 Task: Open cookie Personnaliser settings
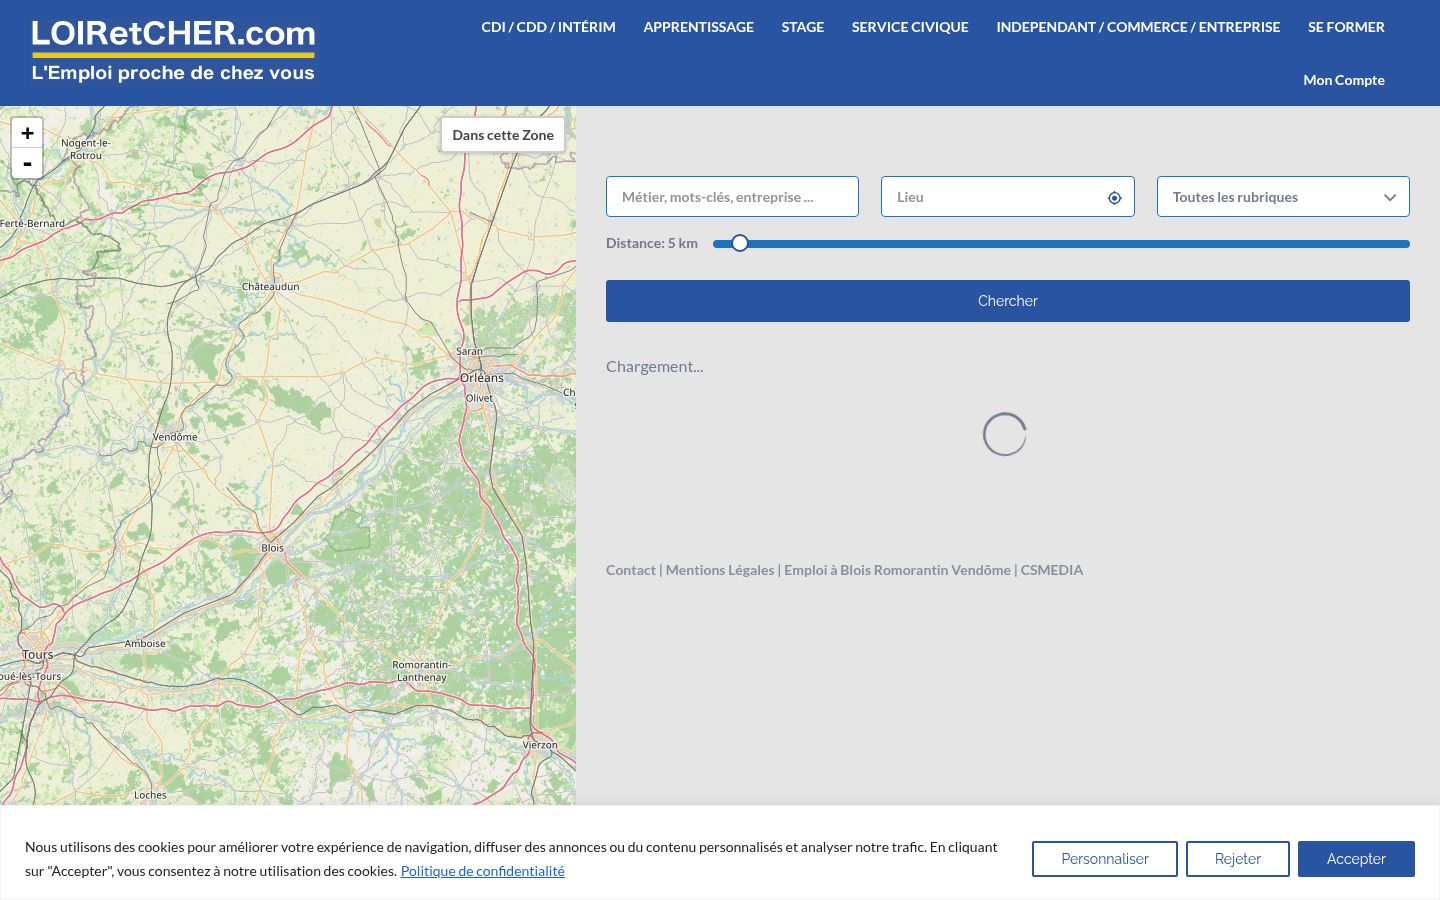pos(1105,859)
